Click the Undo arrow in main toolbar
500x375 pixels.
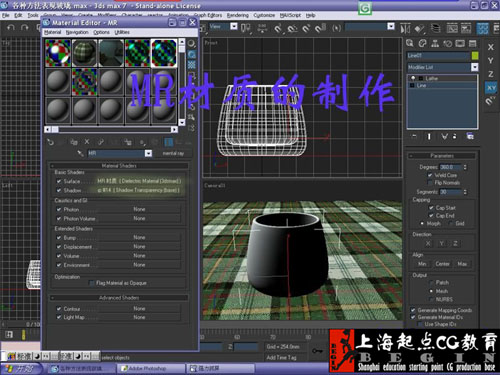click(11, 27)
